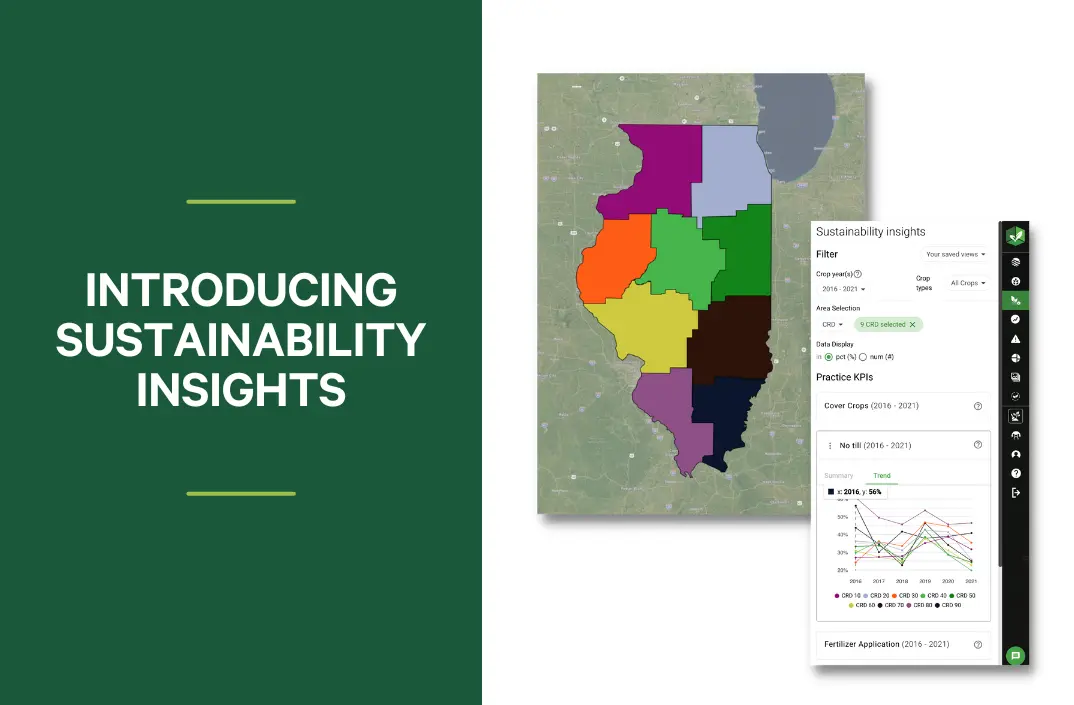Toggle CRD 20 legend entry
The width and height of the screenshot is (1074, 705).
click(x=876, y=596)
